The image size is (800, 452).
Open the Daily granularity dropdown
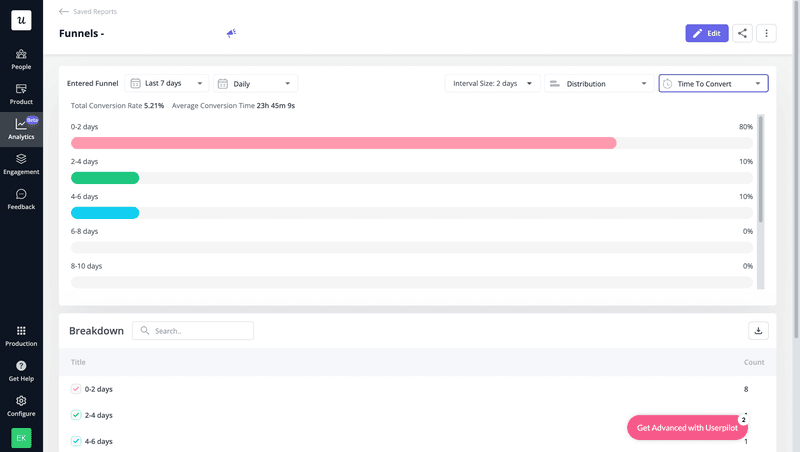pos(256,83)
